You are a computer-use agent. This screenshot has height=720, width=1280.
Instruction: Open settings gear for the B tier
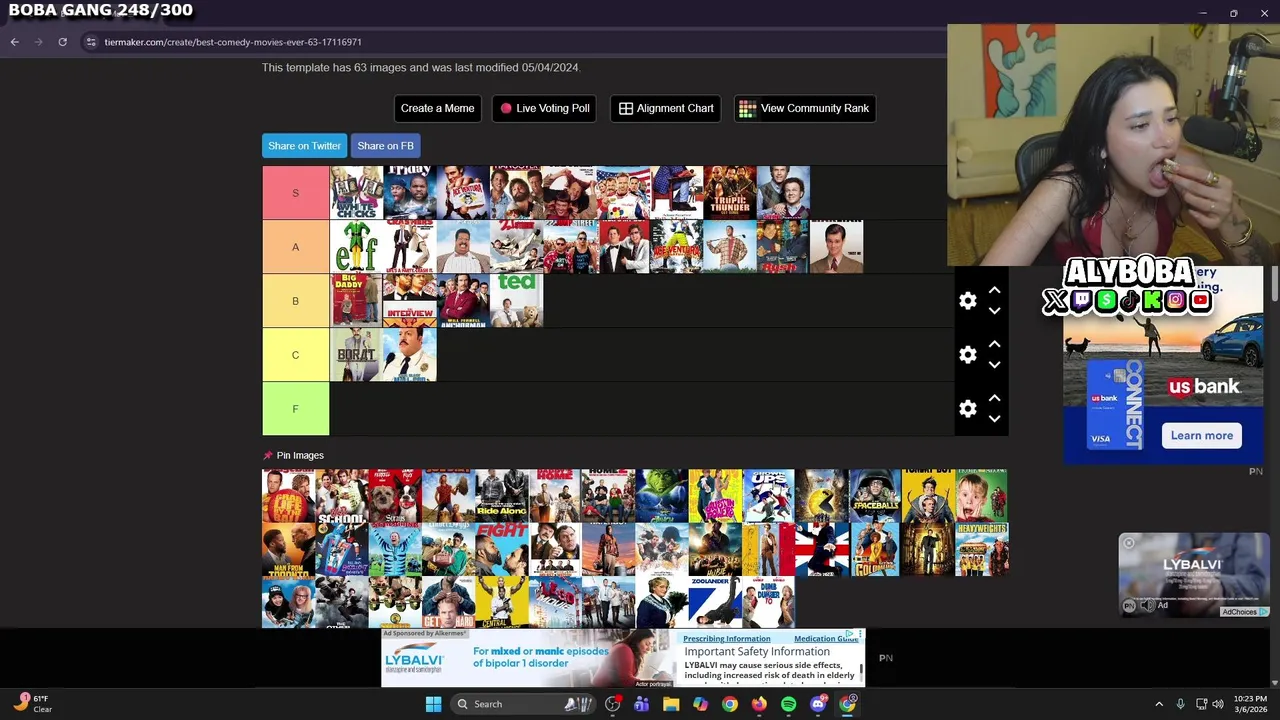coord(967,301)
